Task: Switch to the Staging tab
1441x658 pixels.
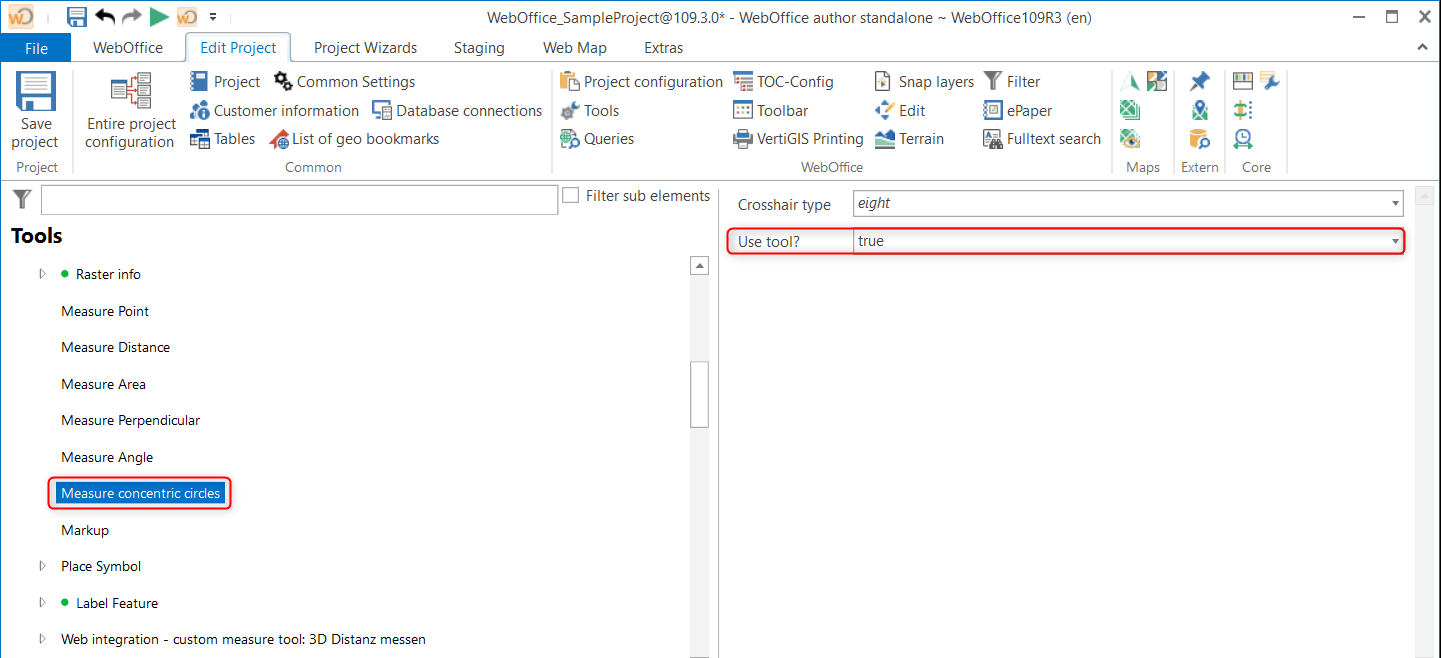Action: point(478,47)
